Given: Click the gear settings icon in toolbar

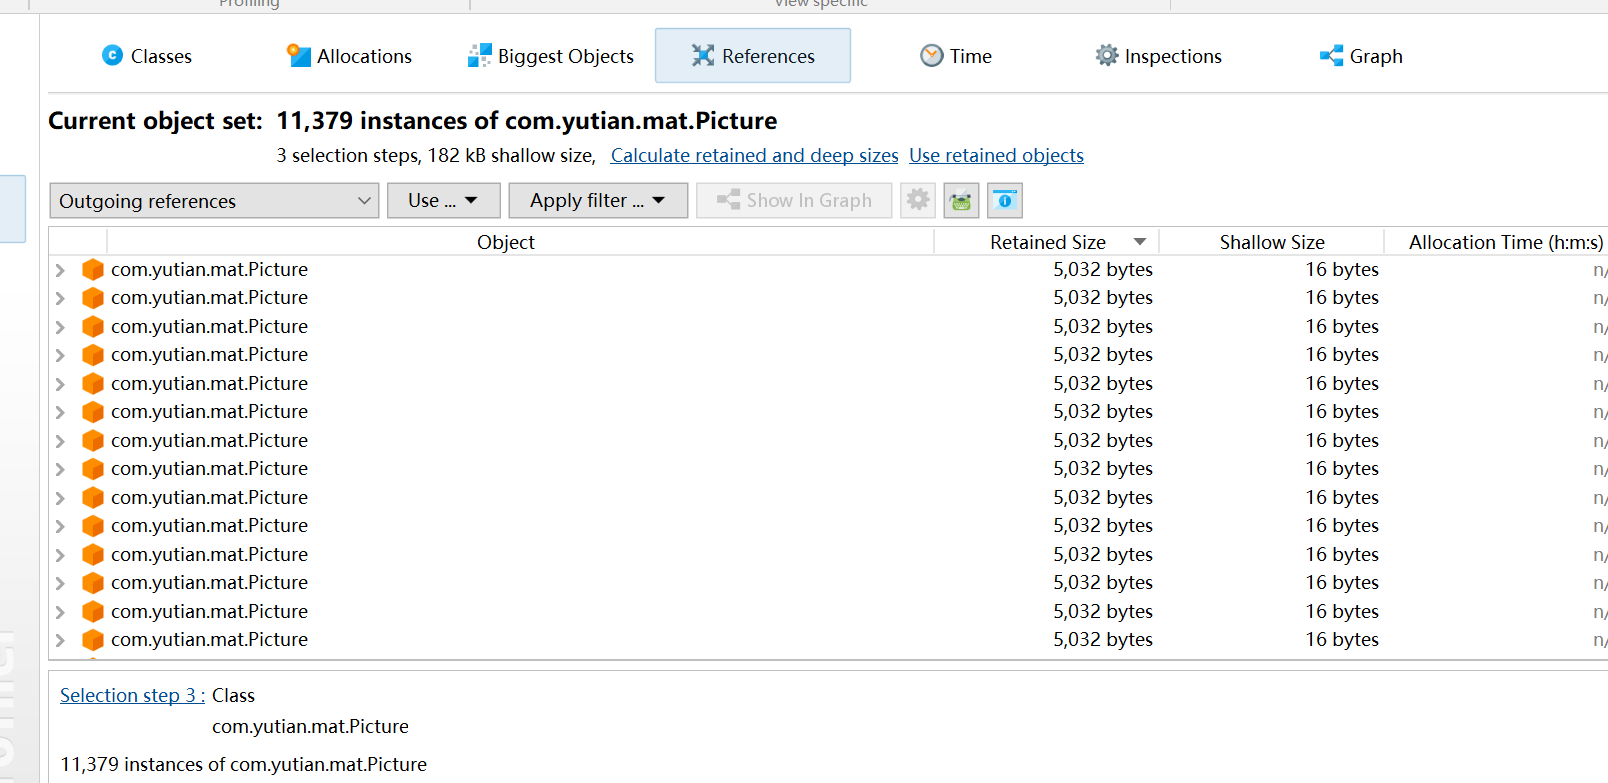Looking at the screenshot, I should (x=917, y=201).
